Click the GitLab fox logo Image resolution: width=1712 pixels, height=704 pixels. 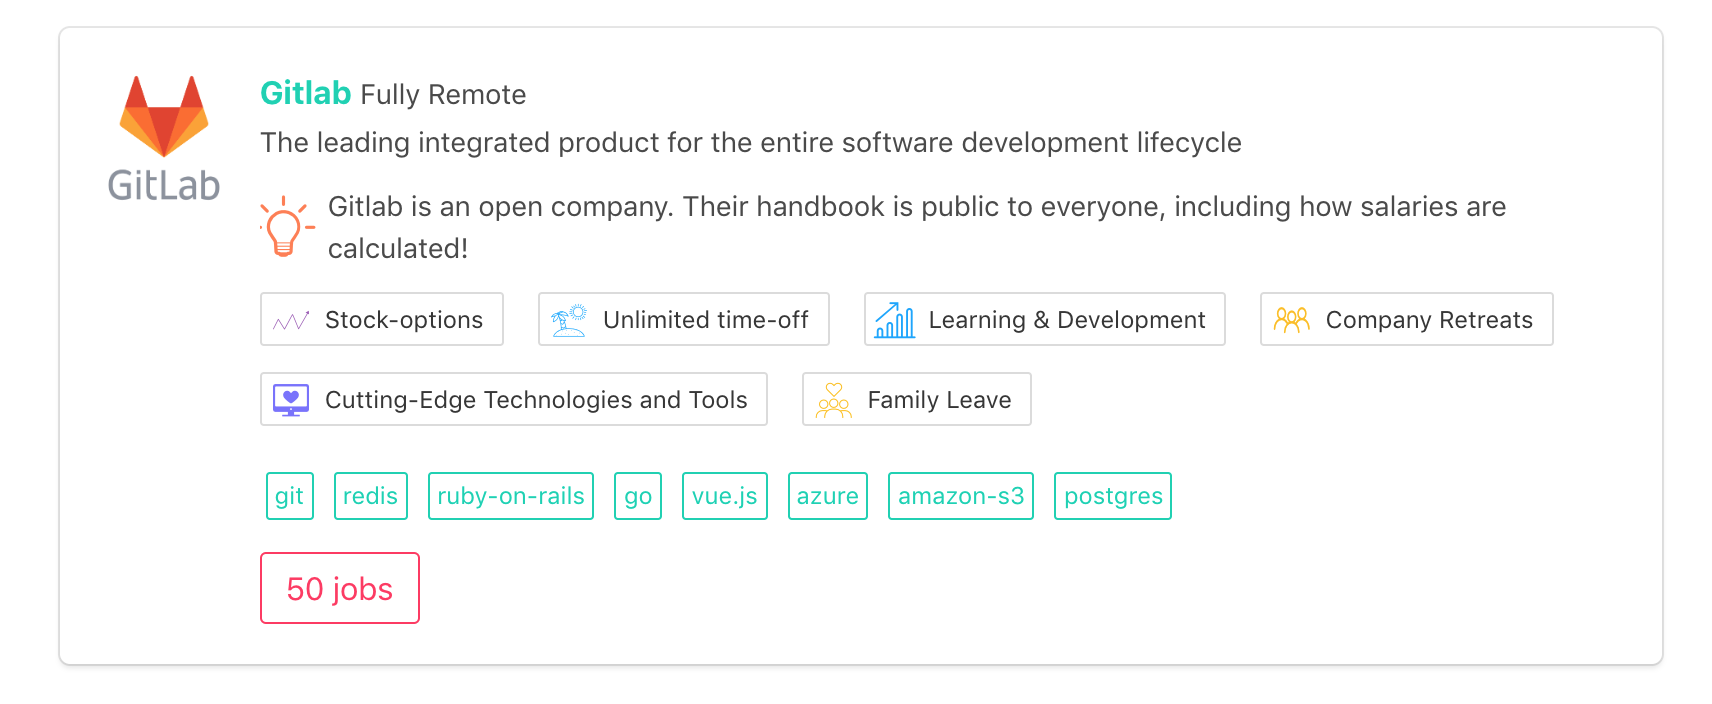[164, 138]
